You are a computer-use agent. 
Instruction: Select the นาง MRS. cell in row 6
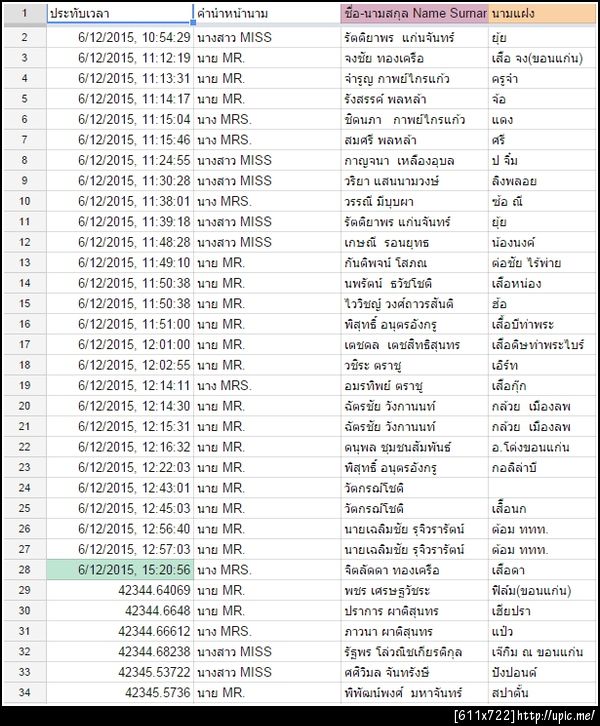pos(267,119)
